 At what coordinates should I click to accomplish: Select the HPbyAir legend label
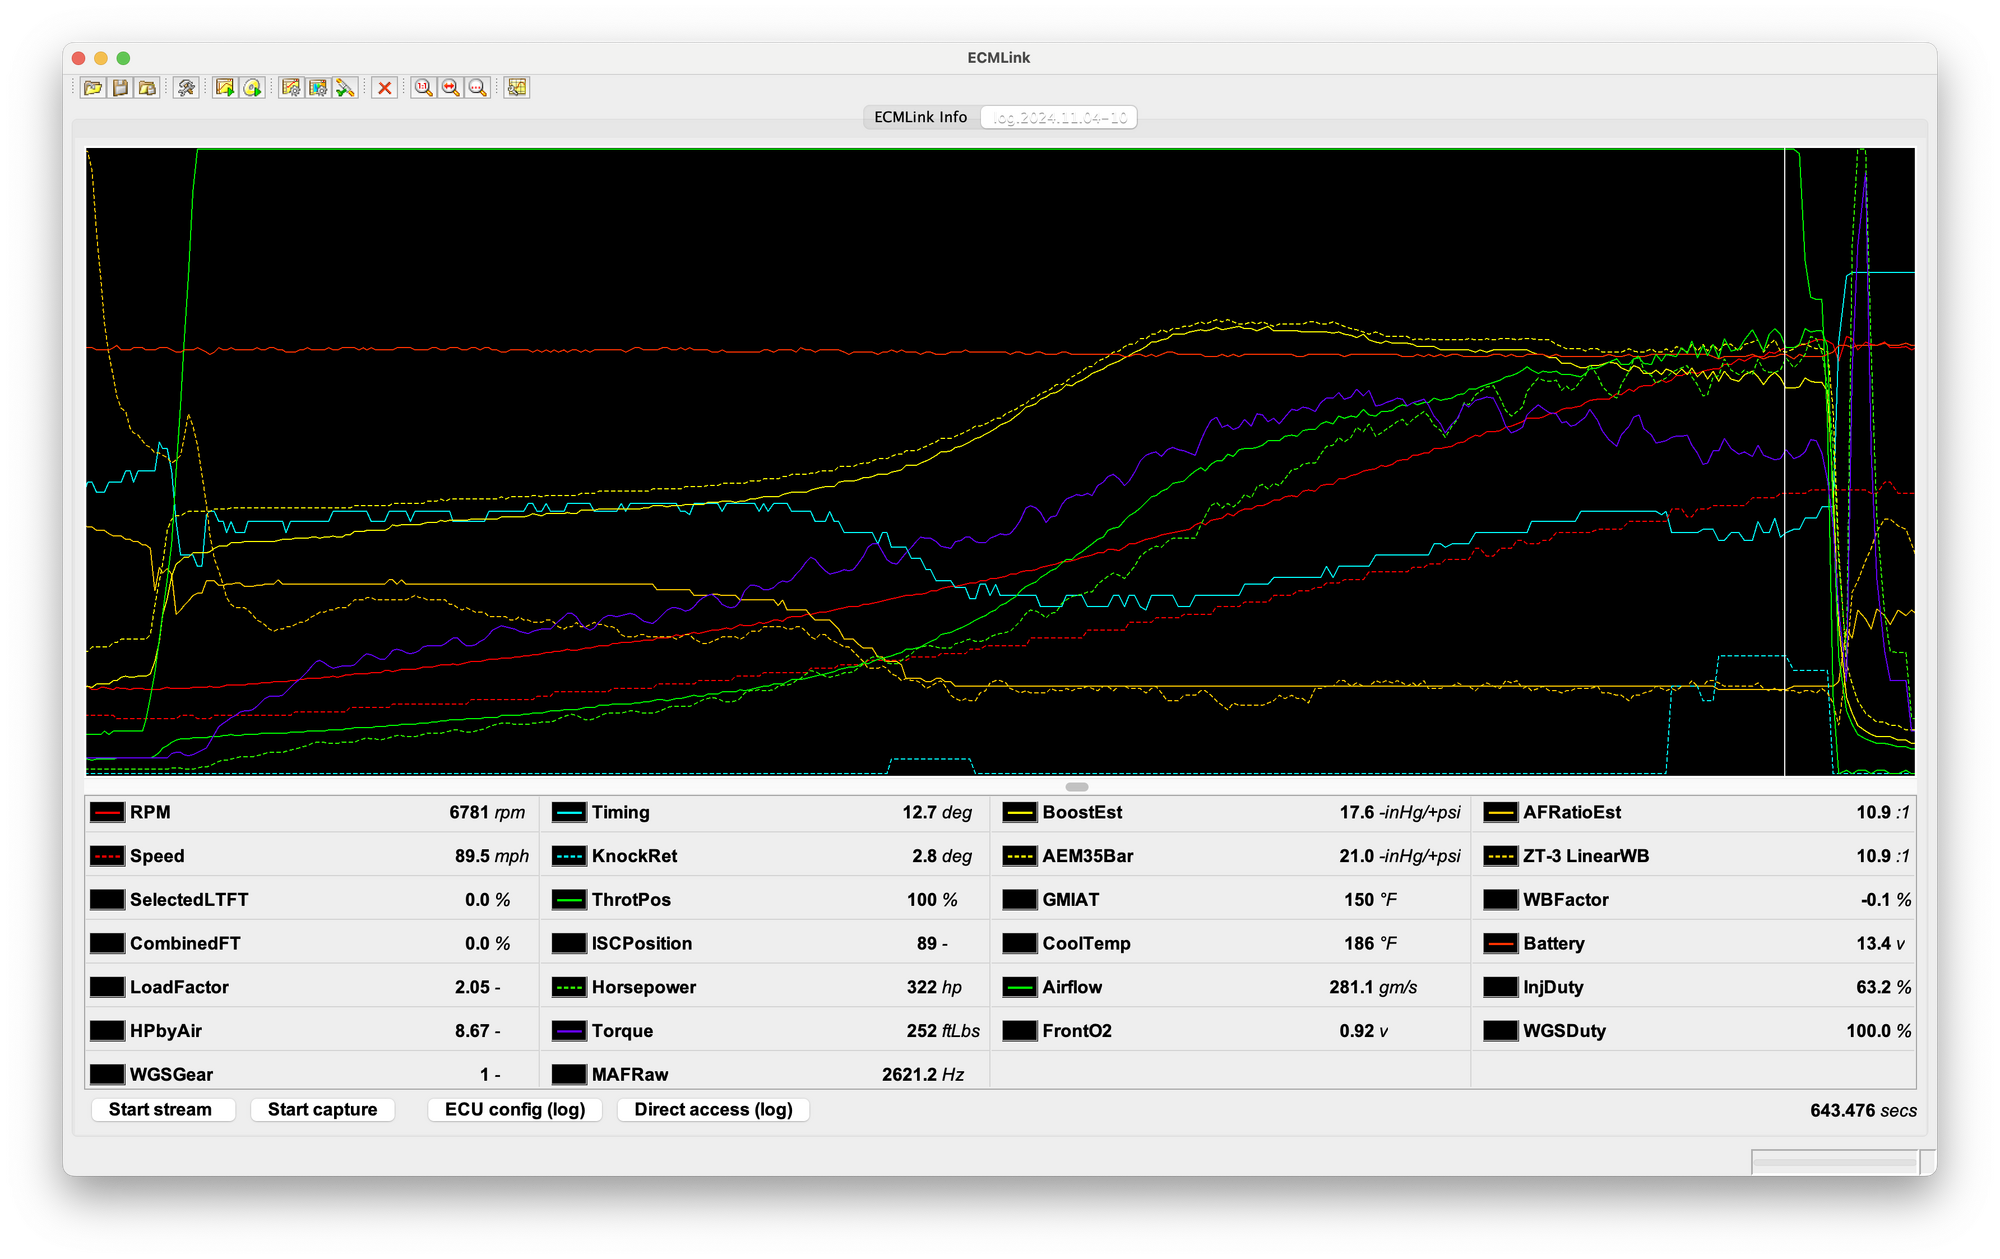coord(165,1030)
